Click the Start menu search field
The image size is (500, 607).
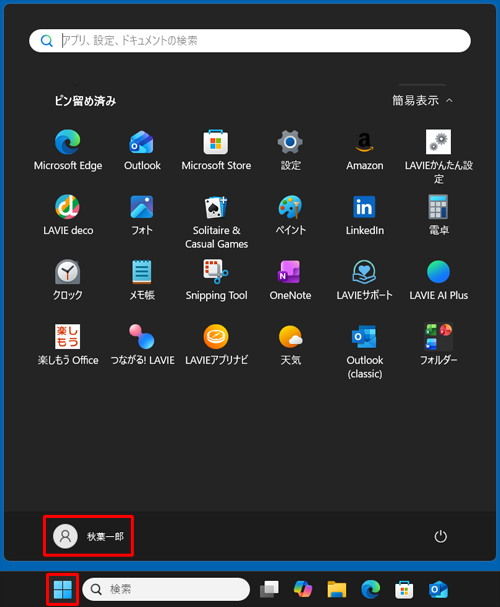[250, 41]
